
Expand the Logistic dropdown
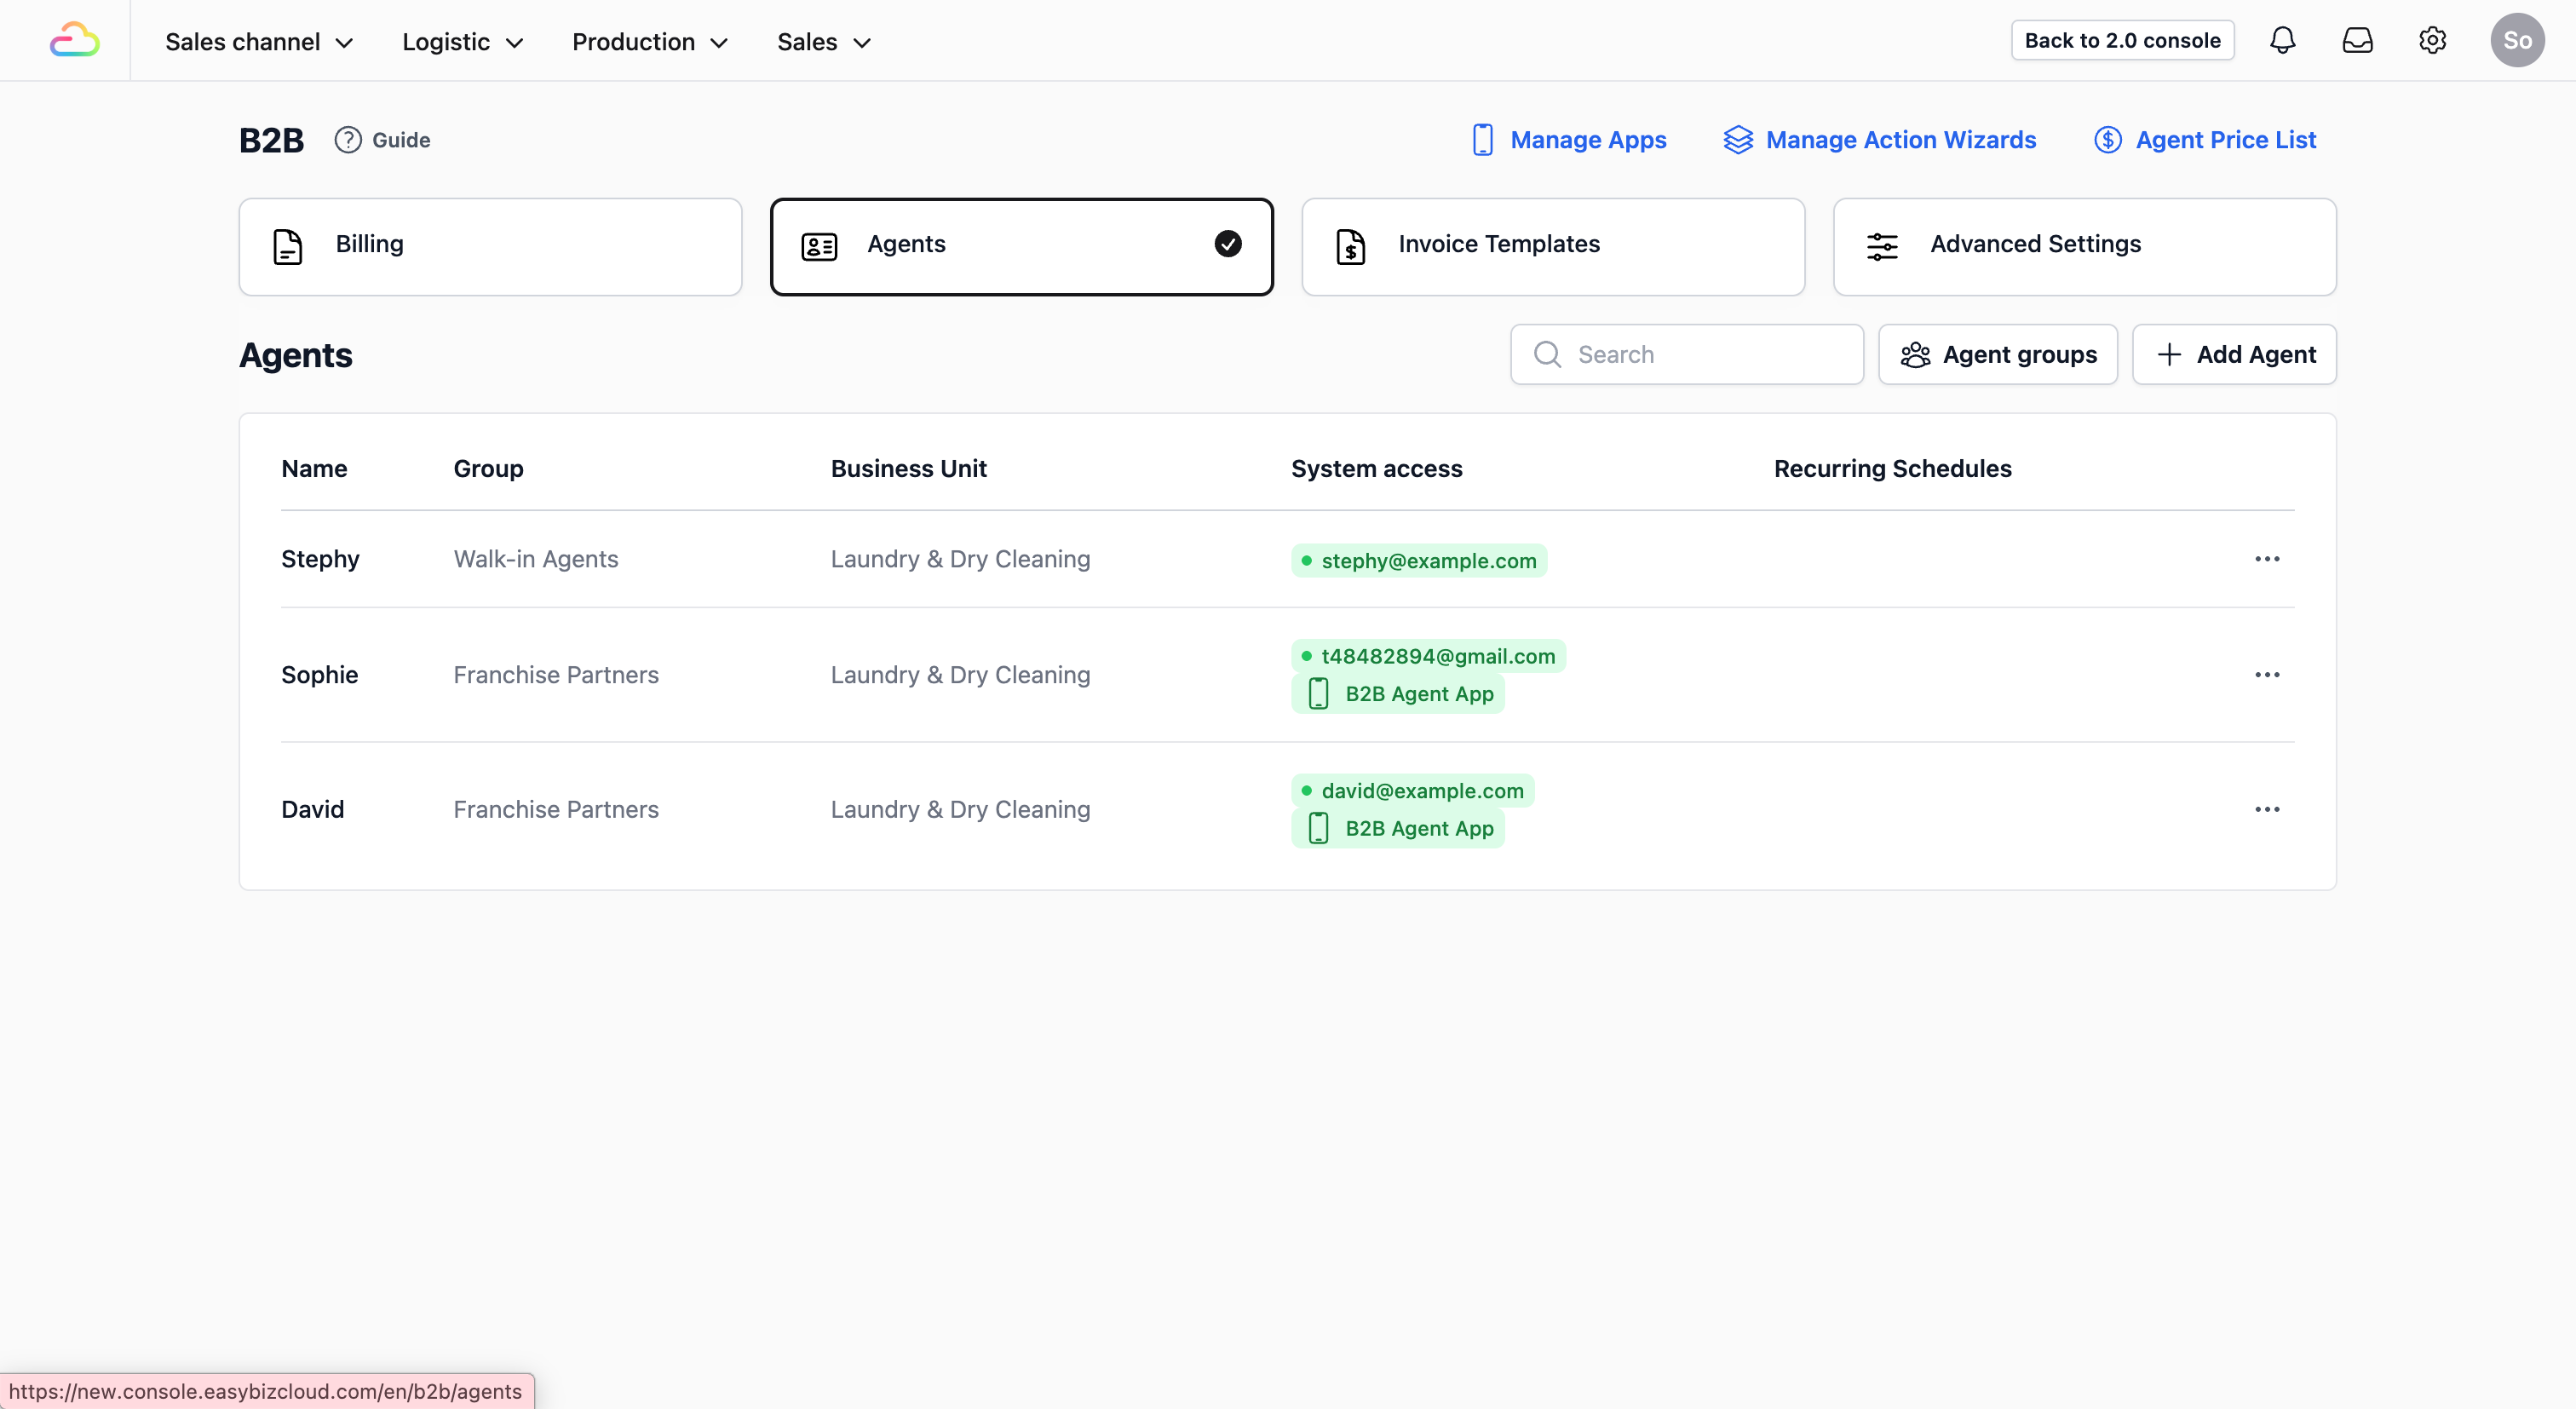pyautogui.click(x=462, y=42)
